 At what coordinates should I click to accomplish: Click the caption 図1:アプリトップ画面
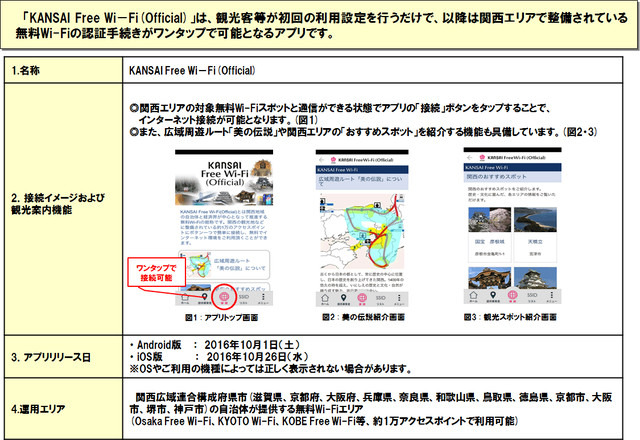click(222, 318)
